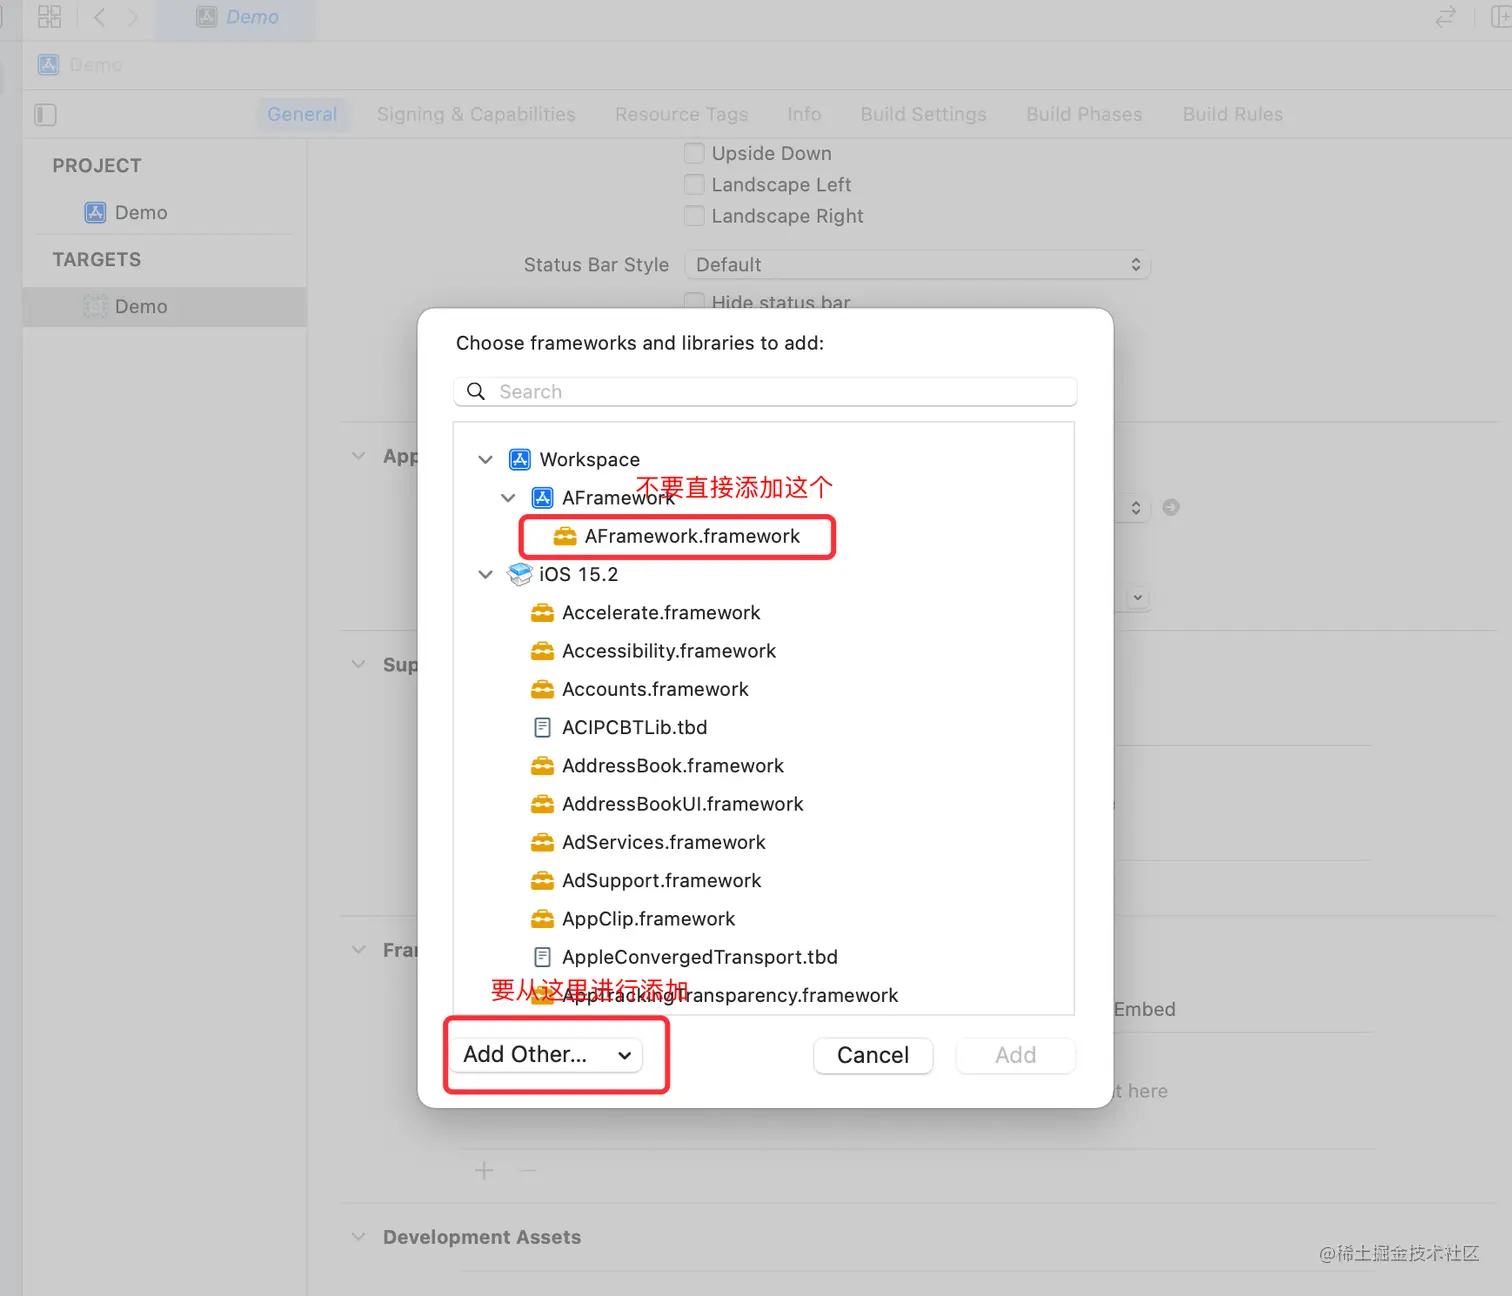This screenshot has height=1296, width=1512.
Task: Open the Build Settings tab
Action: [x=923, y=114]
